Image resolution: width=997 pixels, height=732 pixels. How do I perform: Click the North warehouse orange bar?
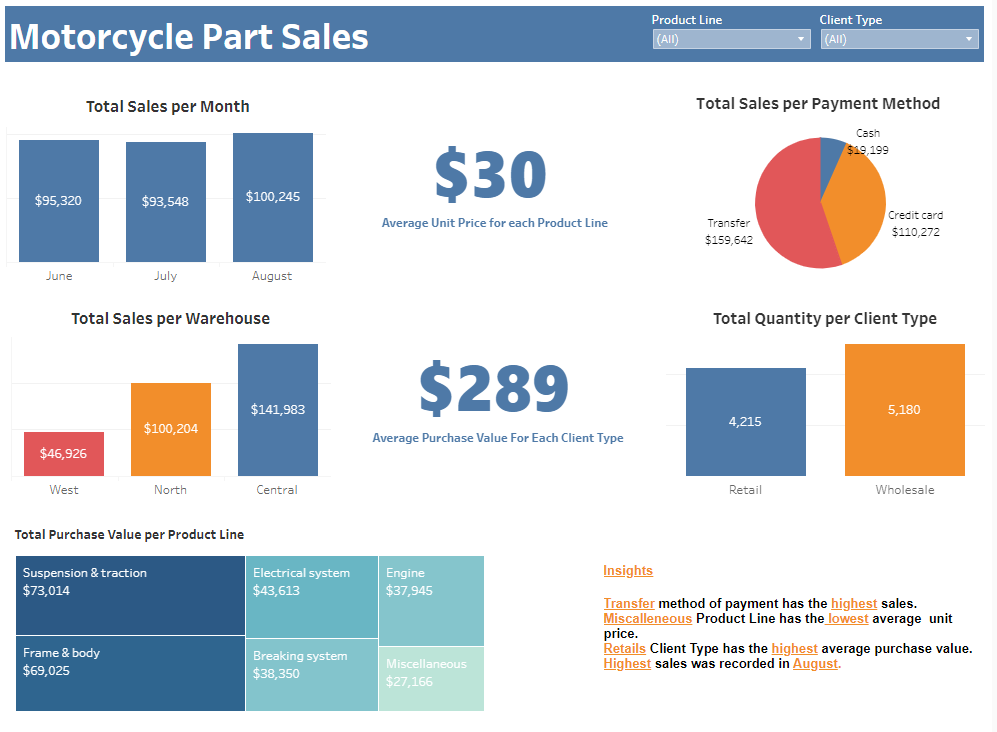tap(170, 429)
